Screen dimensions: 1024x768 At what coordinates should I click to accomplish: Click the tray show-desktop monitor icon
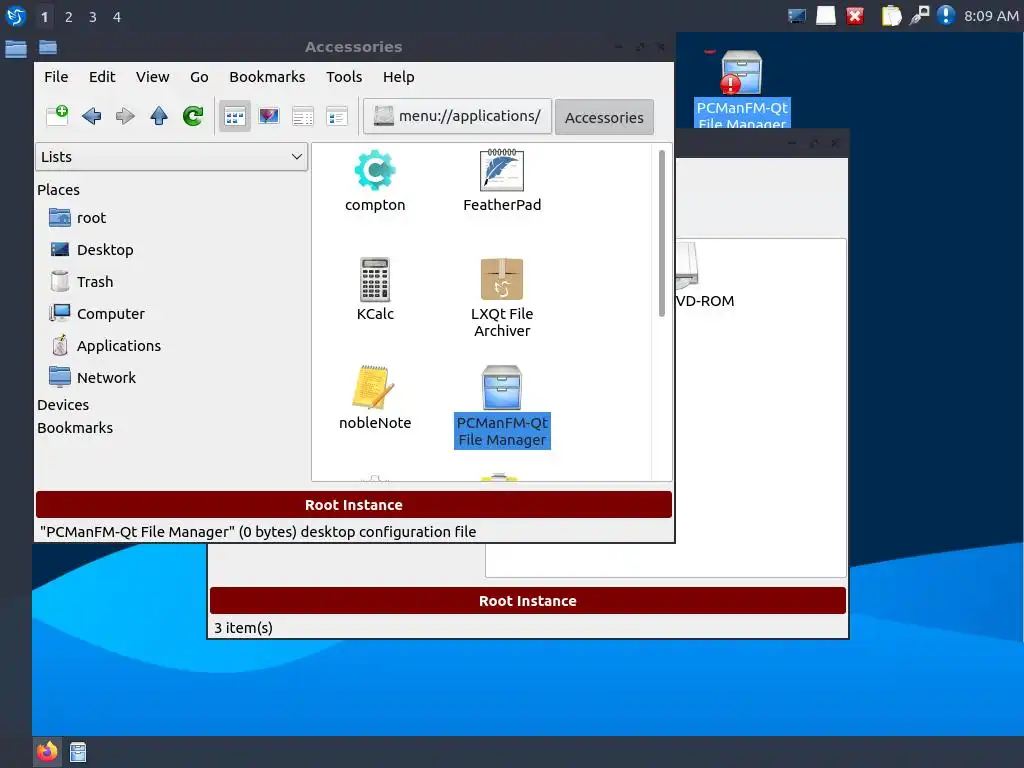[x=797, y=16]
